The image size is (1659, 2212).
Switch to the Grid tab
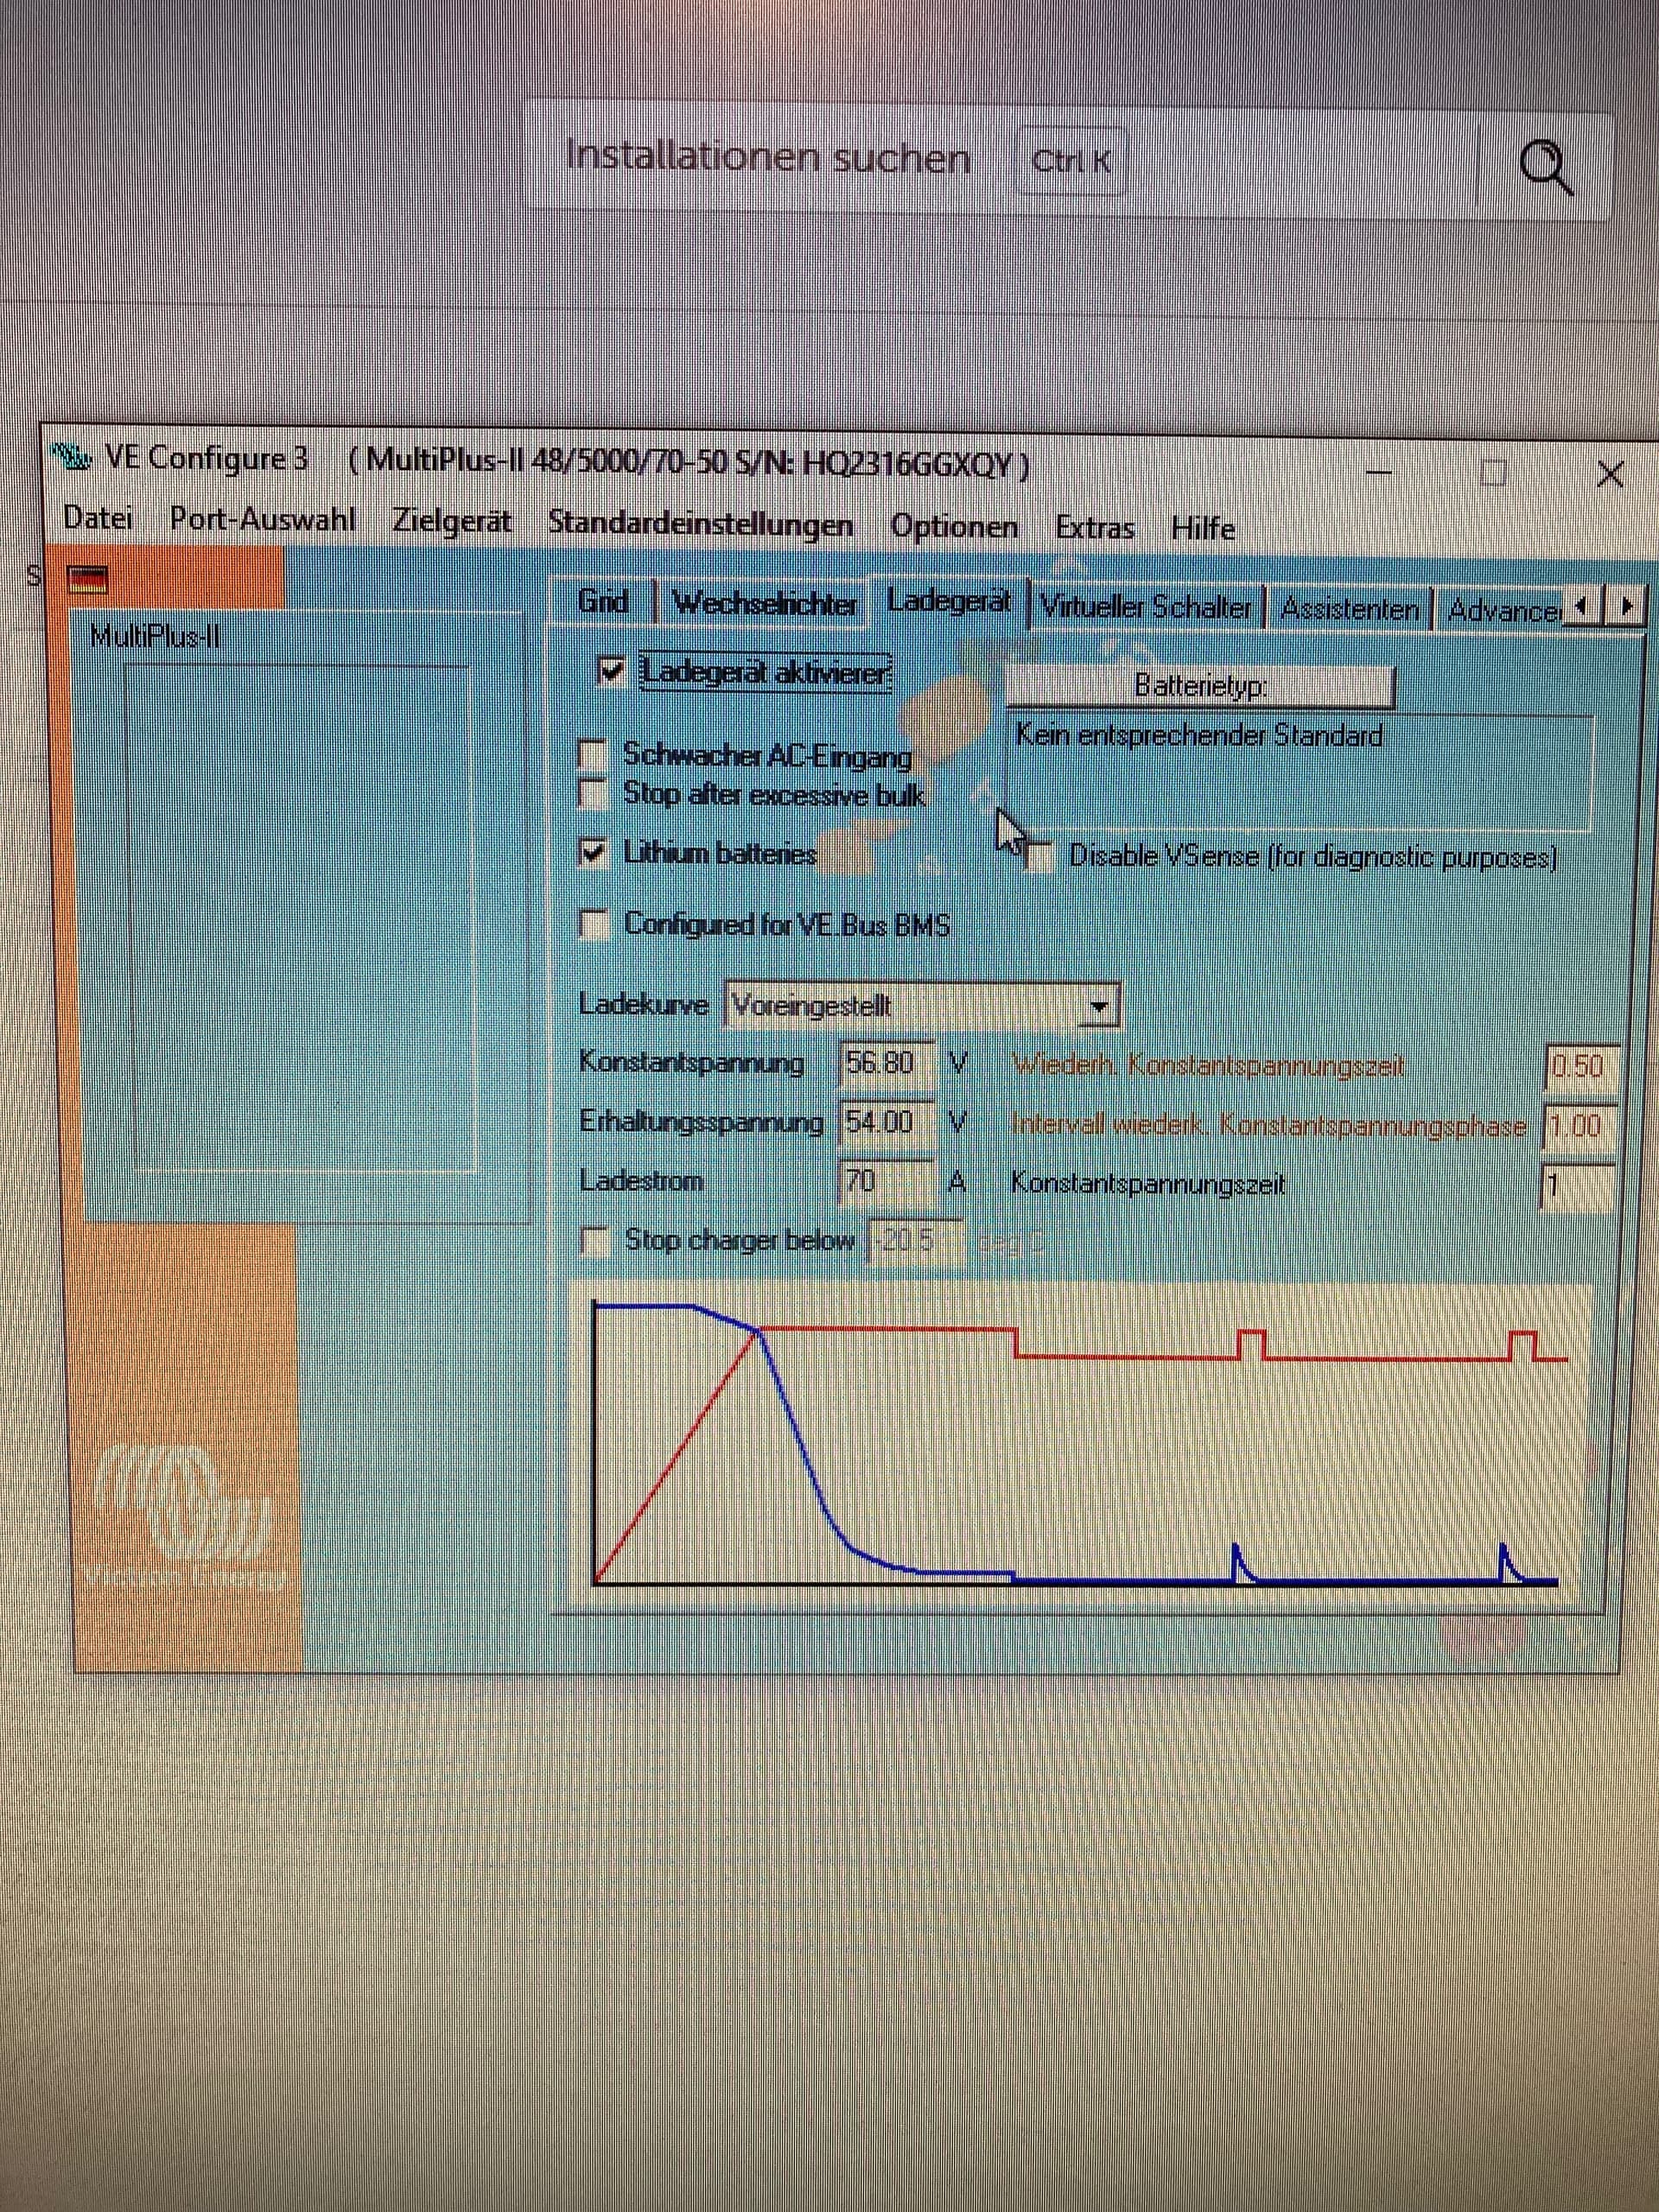603,602
